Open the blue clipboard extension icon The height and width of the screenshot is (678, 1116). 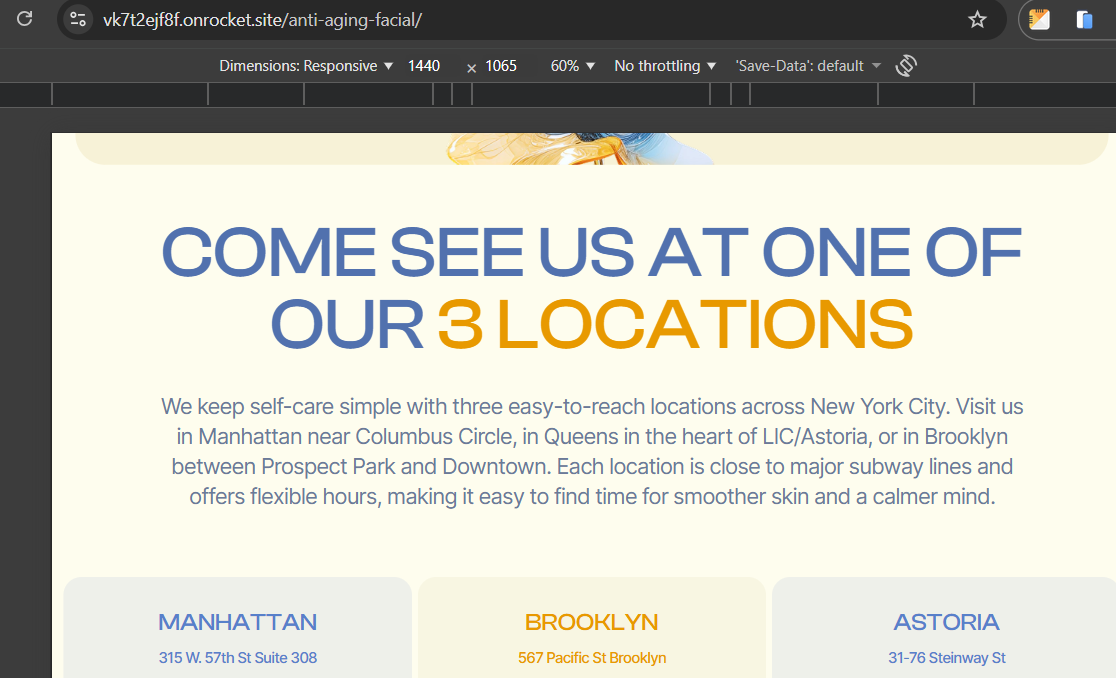point(1084,19)
